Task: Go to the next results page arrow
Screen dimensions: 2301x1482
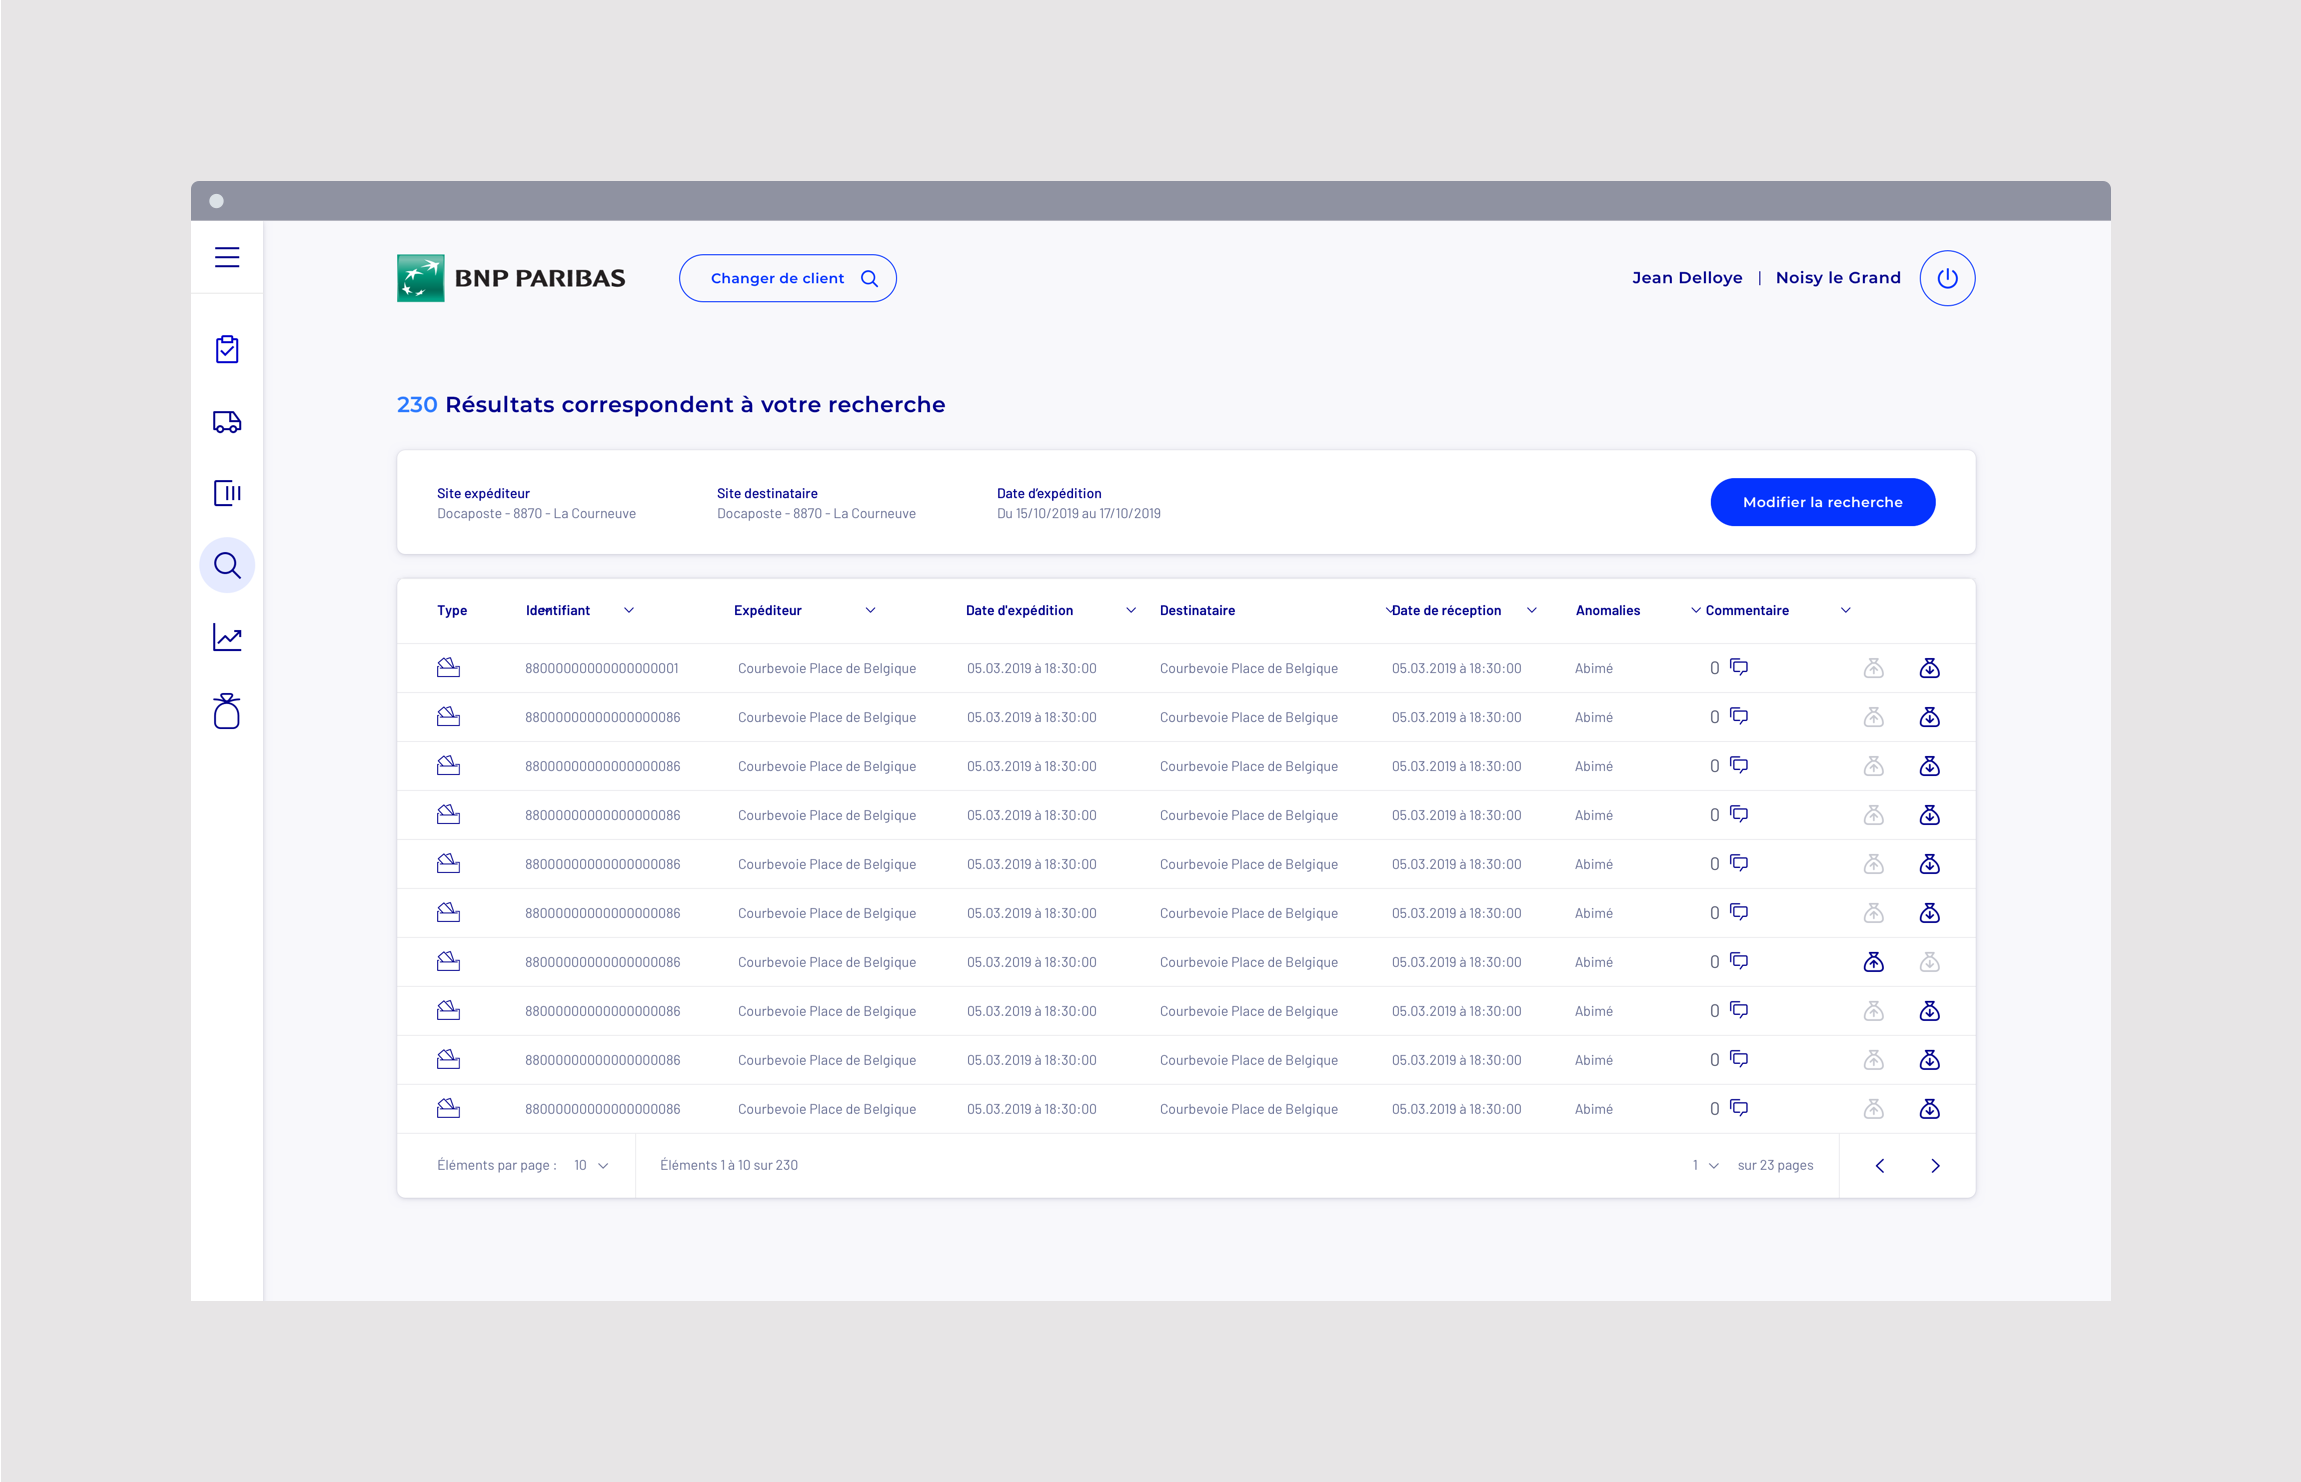Action: pos(1935,1165)
